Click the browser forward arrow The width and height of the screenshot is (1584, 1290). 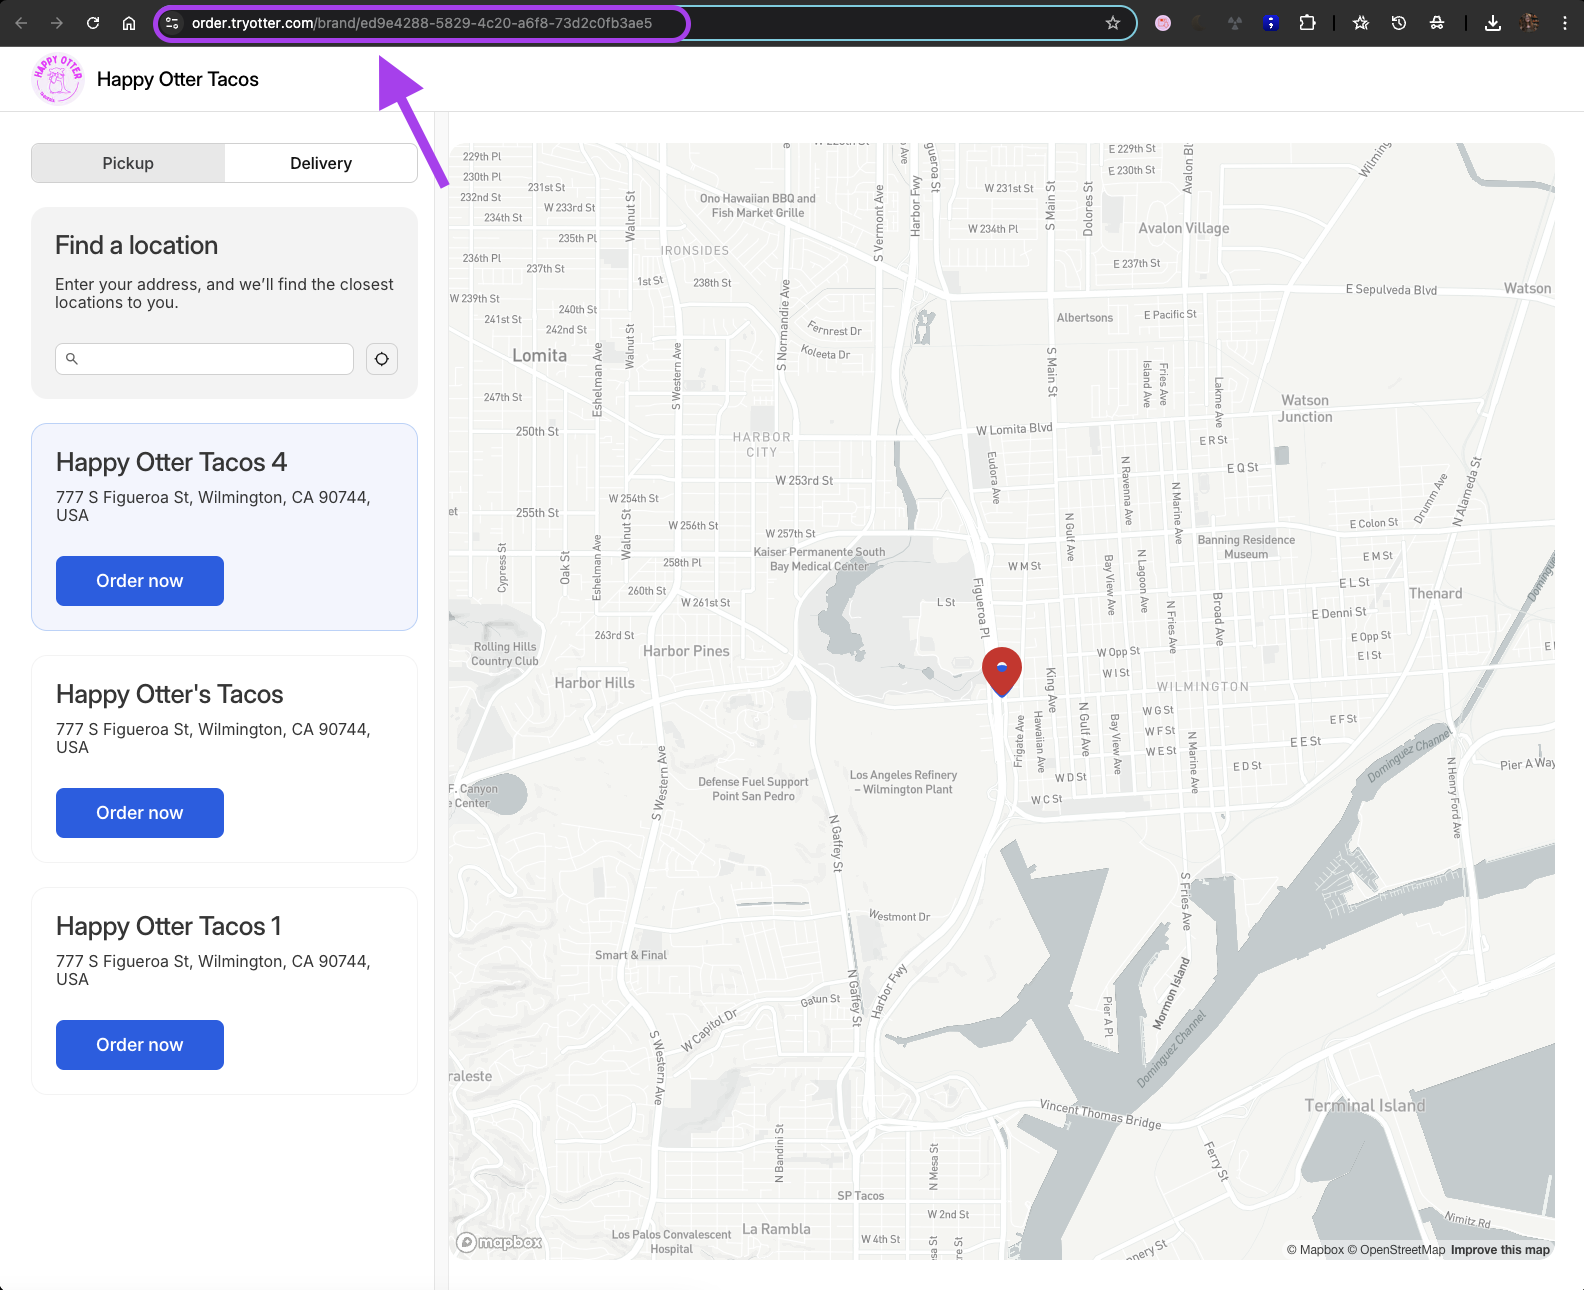tap(57, 23)
